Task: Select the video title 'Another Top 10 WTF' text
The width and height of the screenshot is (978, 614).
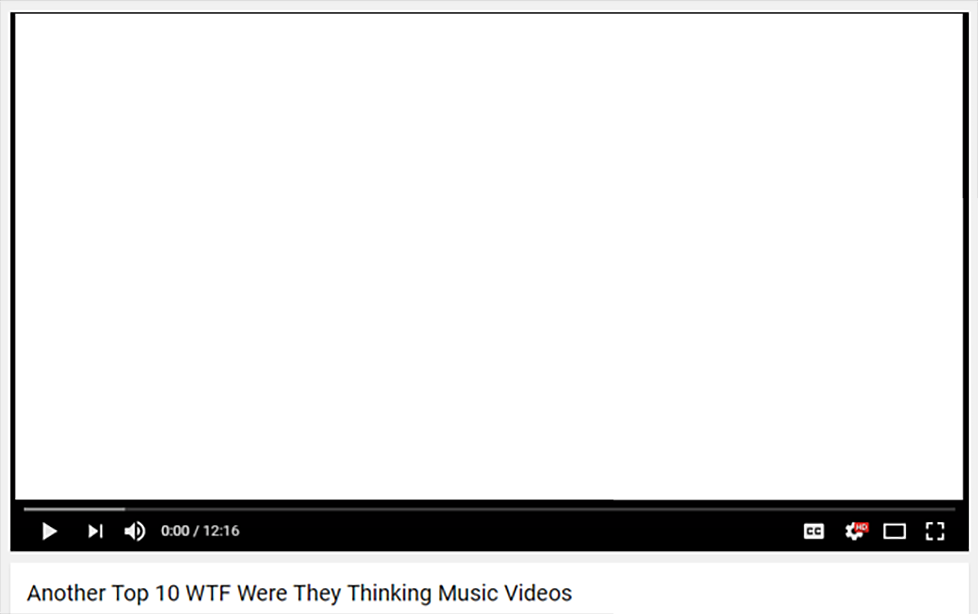Action: (x=128, y=593)
